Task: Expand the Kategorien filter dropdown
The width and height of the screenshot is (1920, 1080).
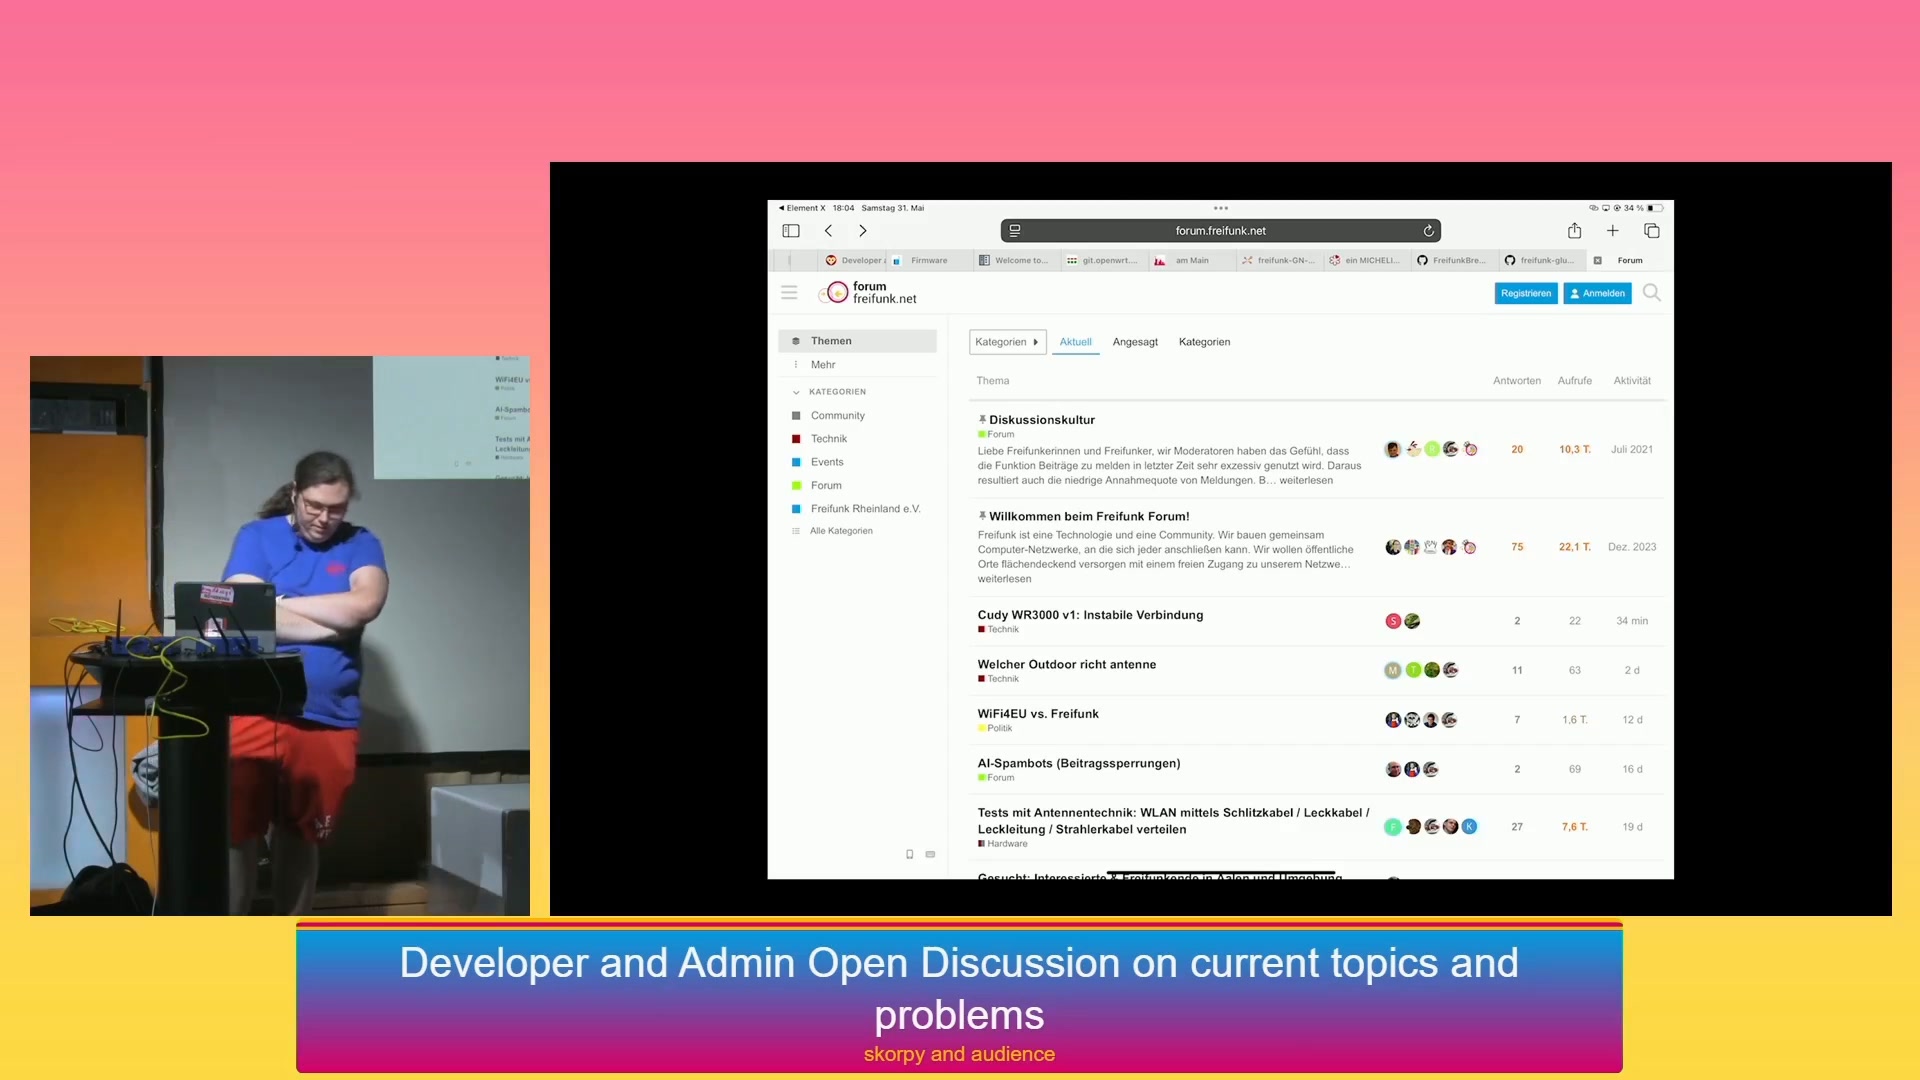Action: [x=1006, y=342]
